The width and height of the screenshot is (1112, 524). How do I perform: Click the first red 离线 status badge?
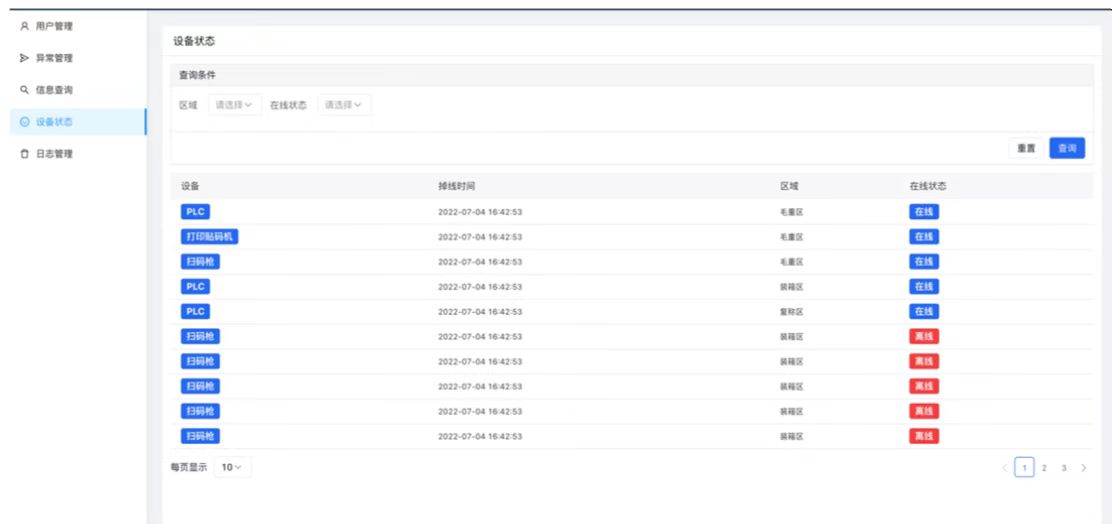[923, 337]
